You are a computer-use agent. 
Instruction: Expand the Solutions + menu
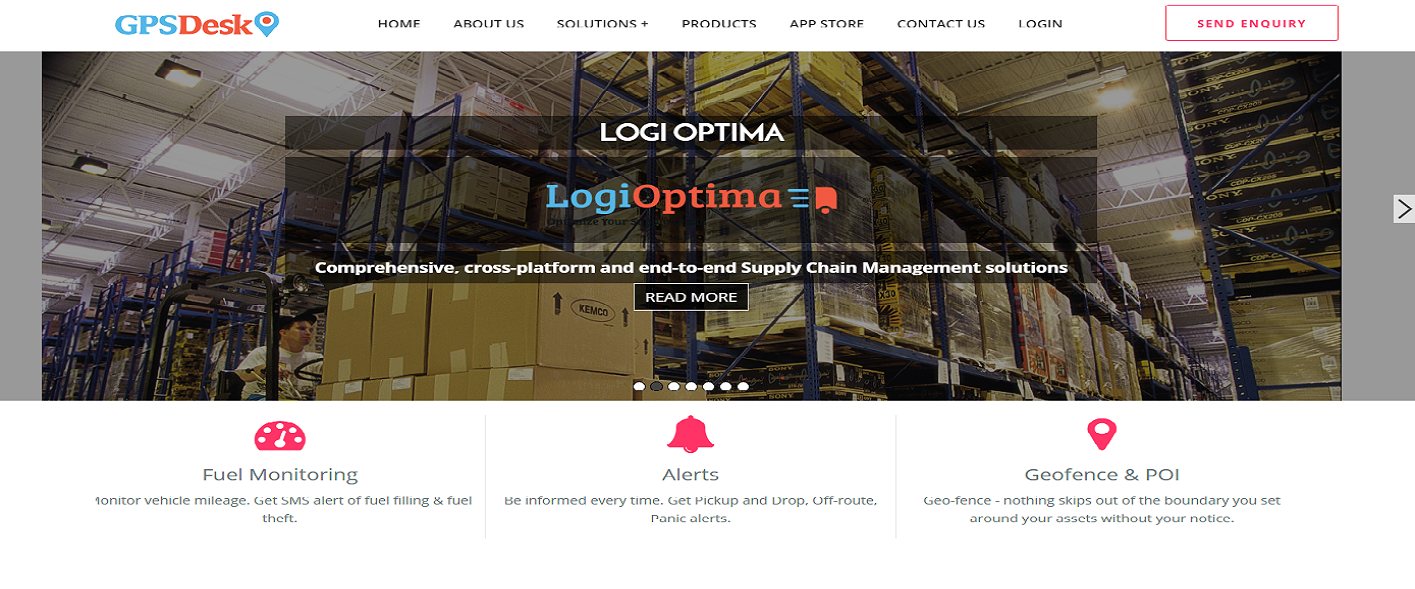click(x=602, y=24)
